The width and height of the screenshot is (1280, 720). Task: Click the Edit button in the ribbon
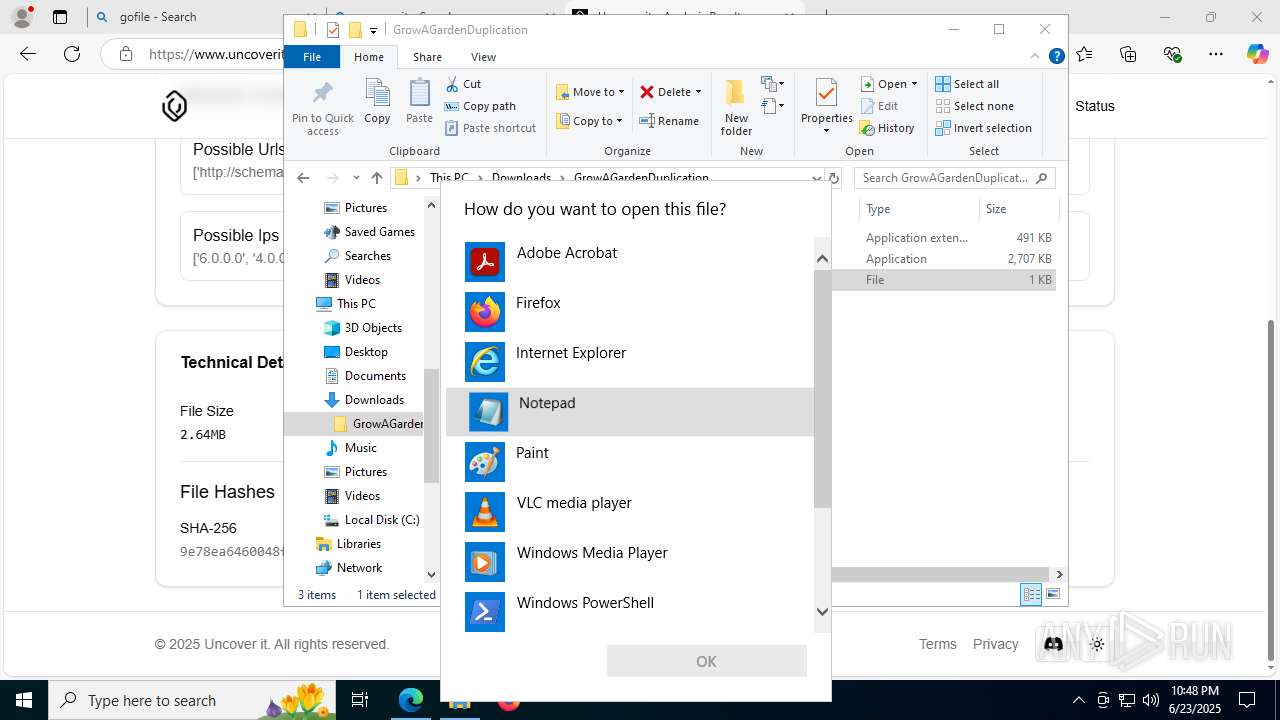coord(879,106)
